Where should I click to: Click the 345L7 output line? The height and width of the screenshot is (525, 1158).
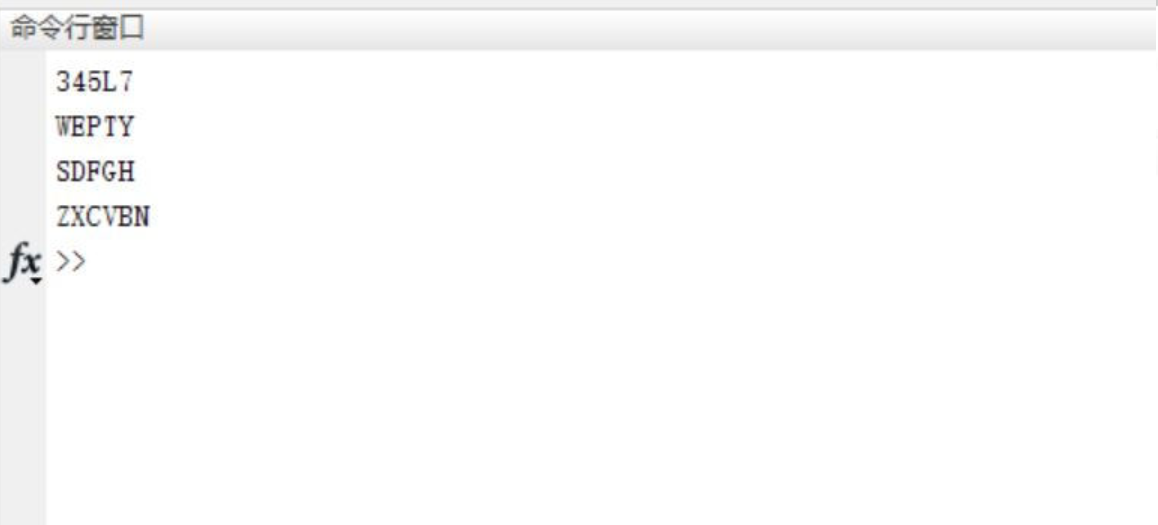click(x=95, y=82)
